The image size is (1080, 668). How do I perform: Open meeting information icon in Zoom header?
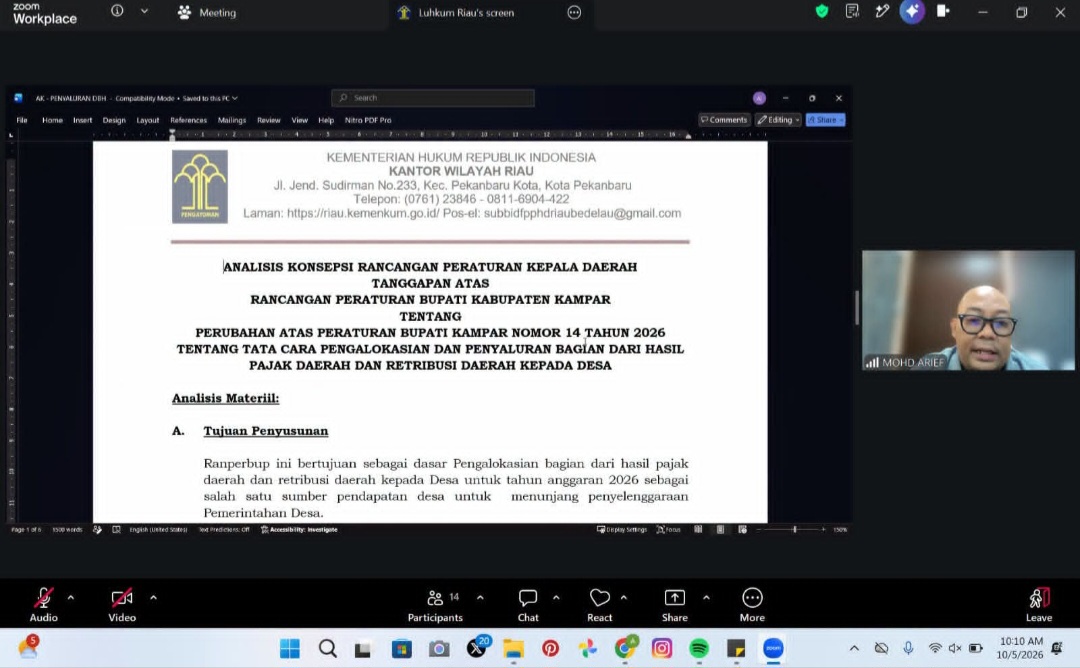click(117, 11)
